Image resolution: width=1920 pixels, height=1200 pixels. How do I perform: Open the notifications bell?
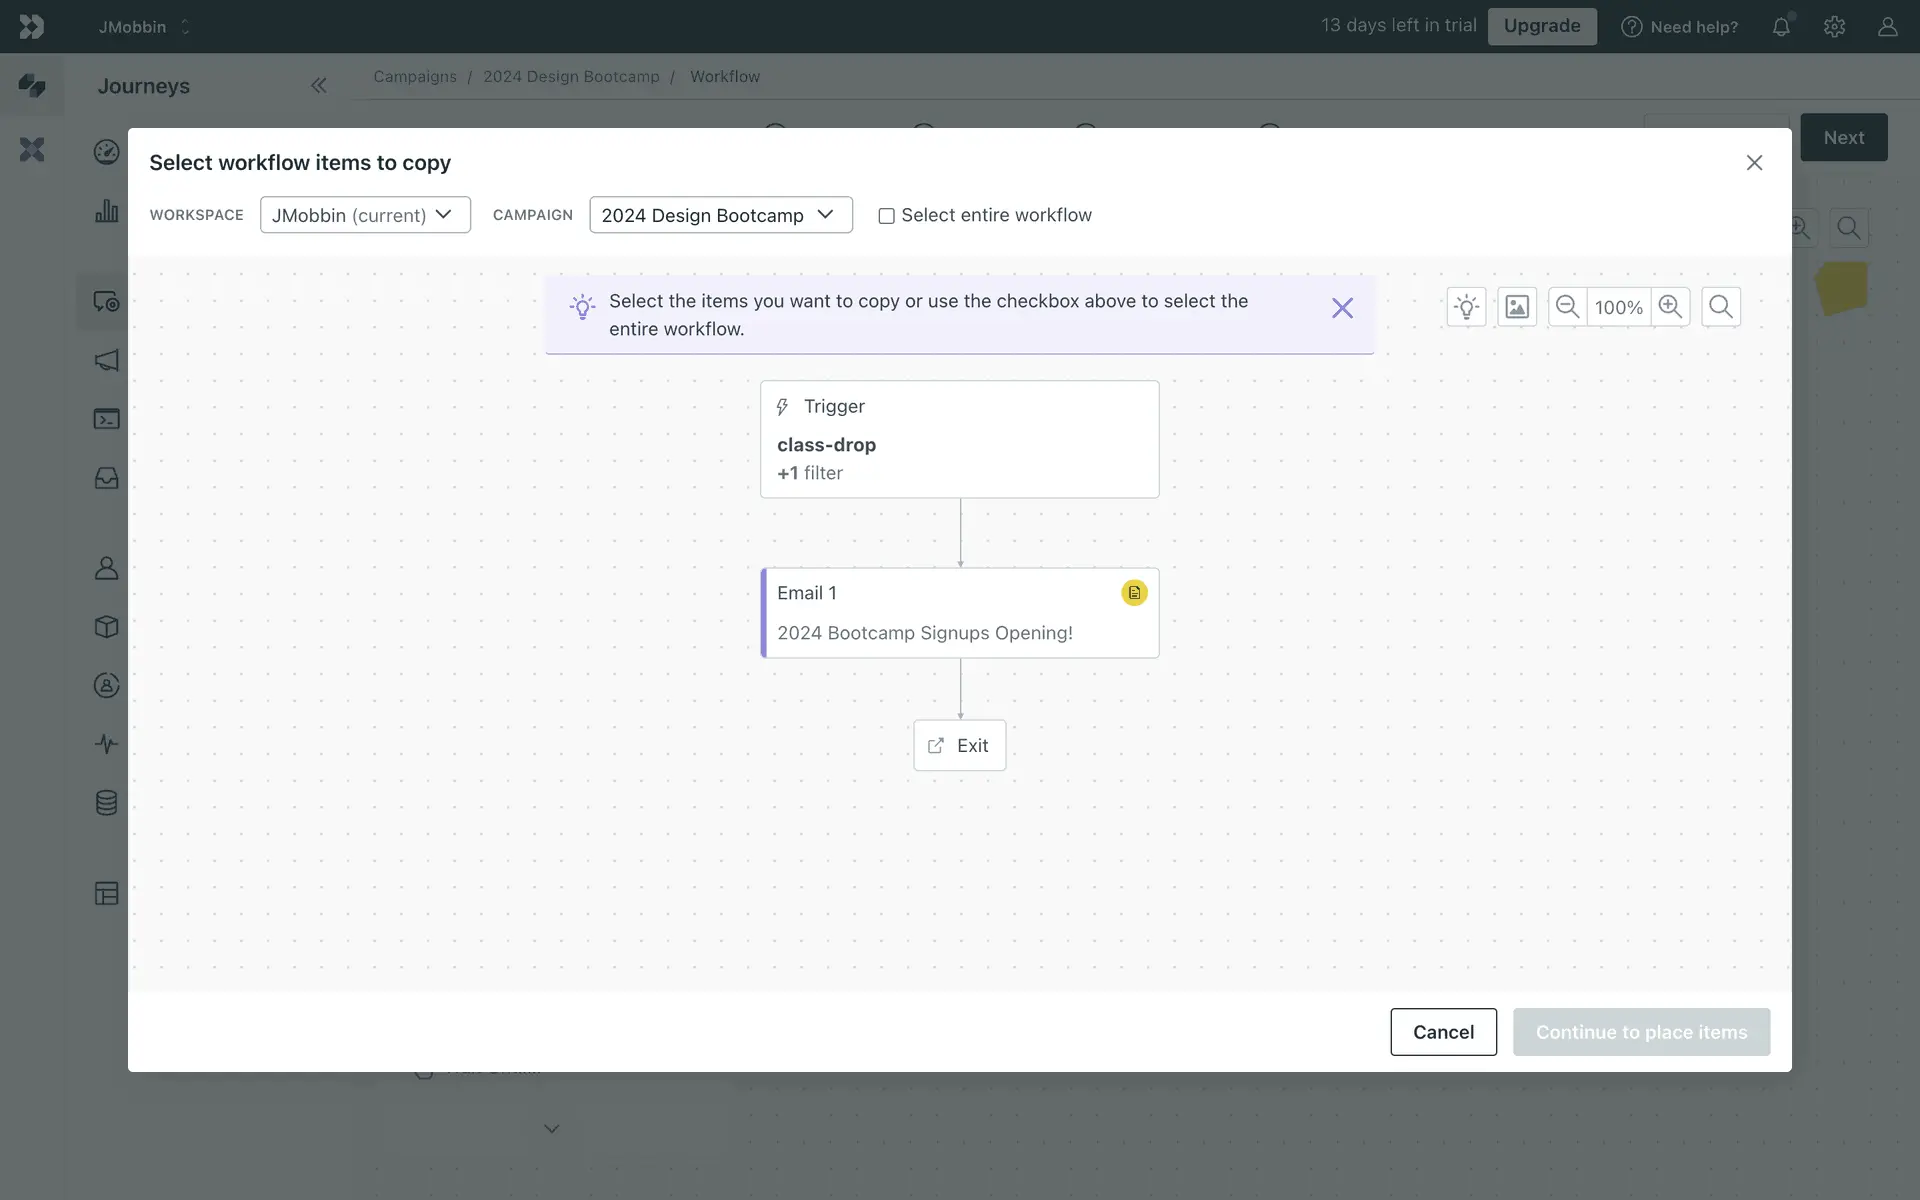point(1781,27)
